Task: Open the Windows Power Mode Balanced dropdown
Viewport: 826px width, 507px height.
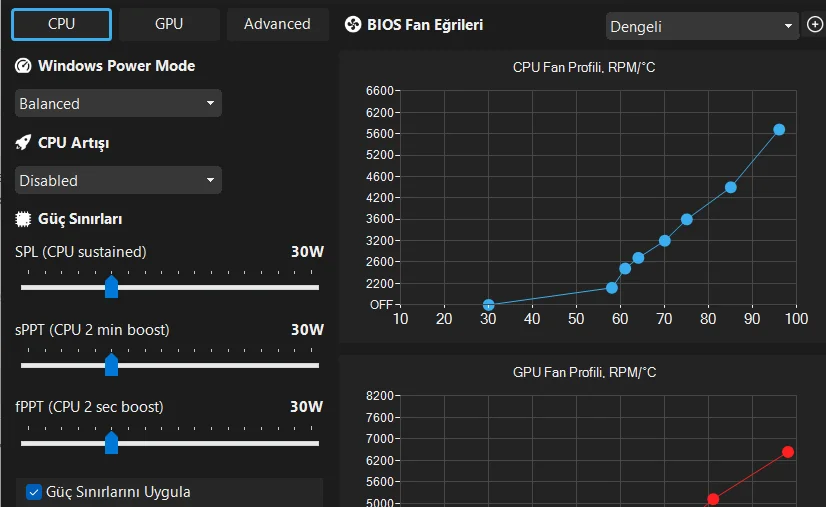Action: click(118, 103)
